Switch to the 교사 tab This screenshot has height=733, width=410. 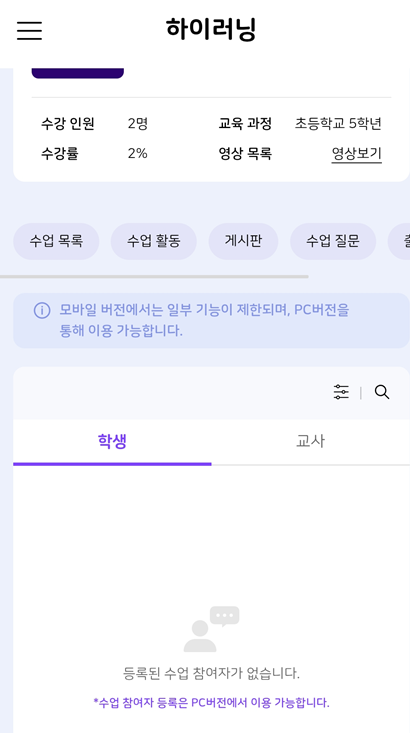pyautogui.click(x=310, y=441)
